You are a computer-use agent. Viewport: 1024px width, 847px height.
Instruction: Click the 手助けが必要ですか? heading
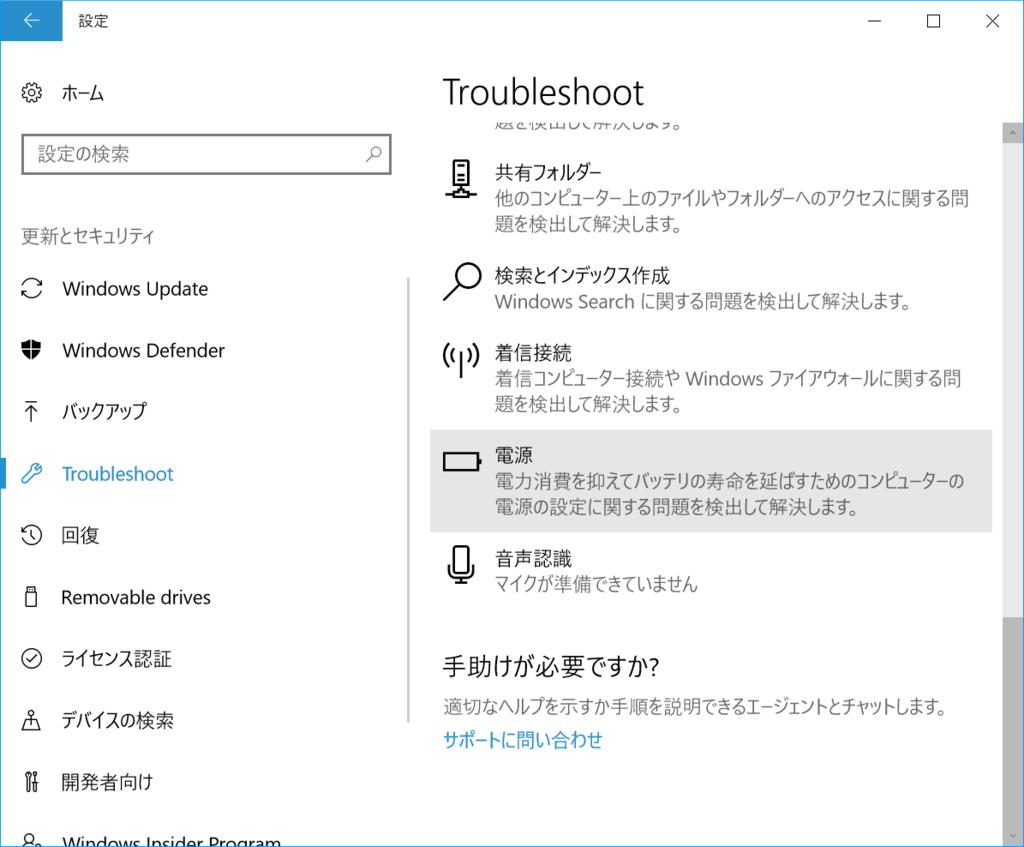click(551, 666)
